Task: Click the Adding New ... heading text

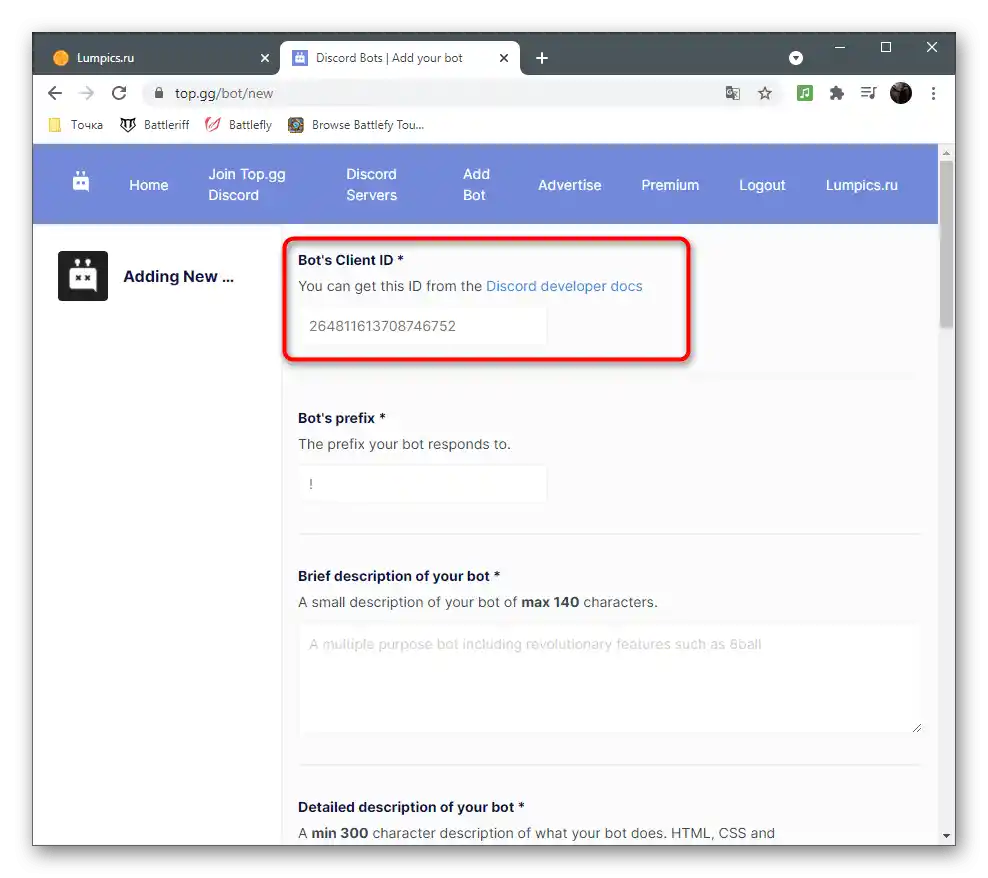Action: pyautogui.click(x=178, y=277)
